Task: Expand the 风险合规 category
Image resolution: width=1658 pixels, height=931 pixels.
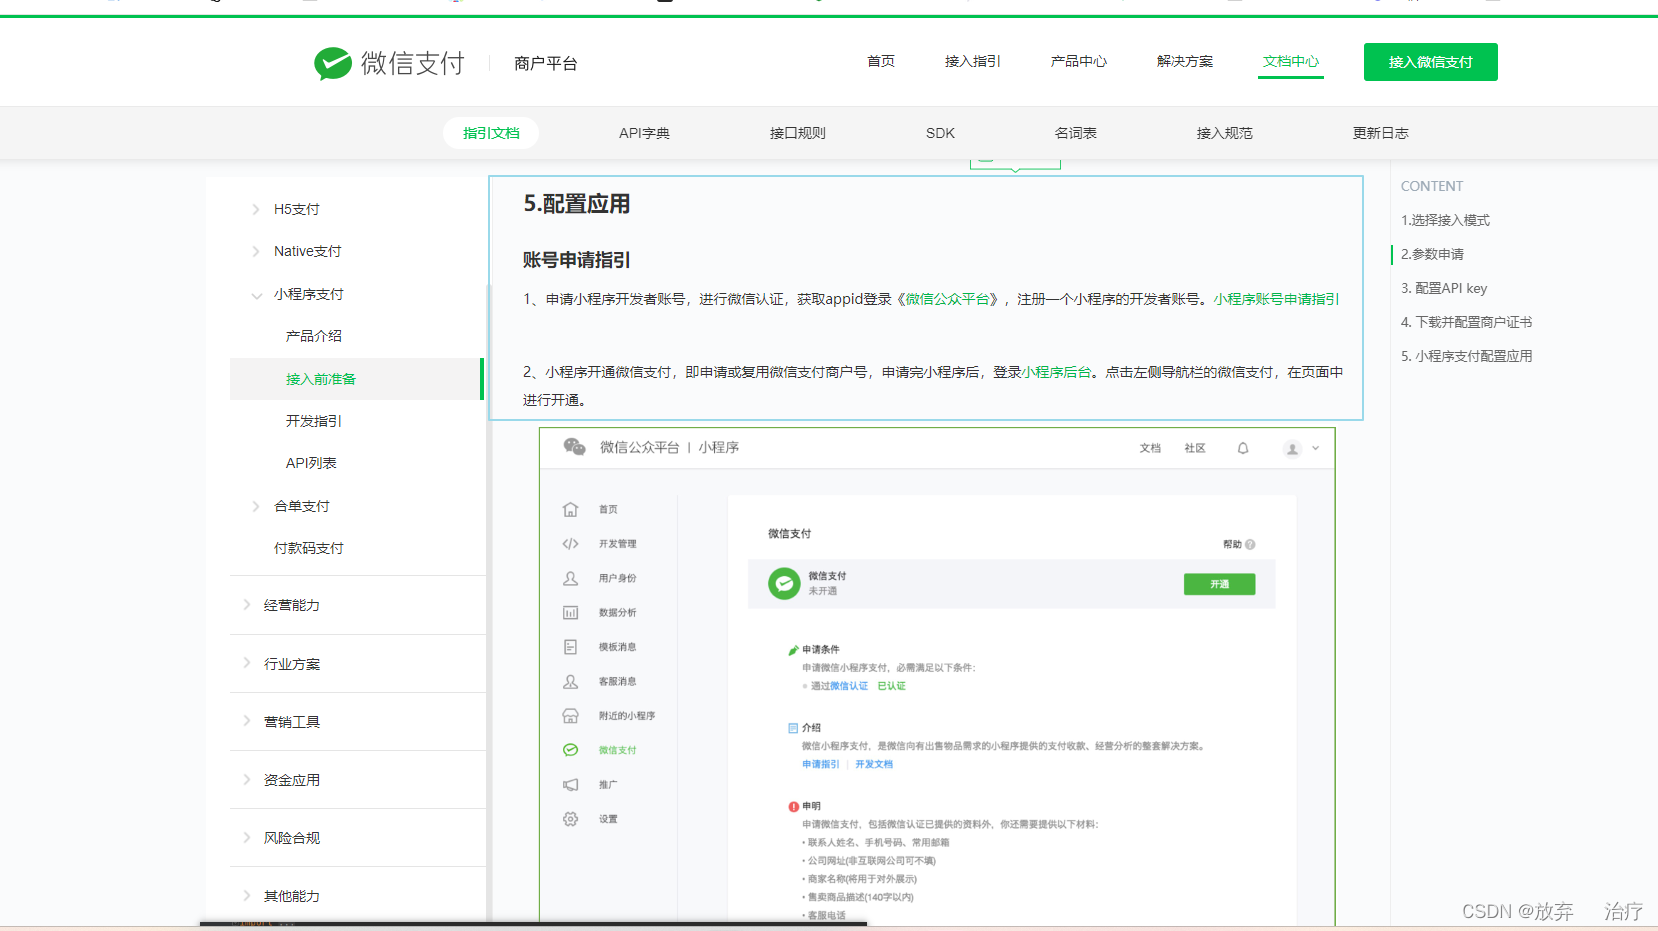Action: [246, 837]
